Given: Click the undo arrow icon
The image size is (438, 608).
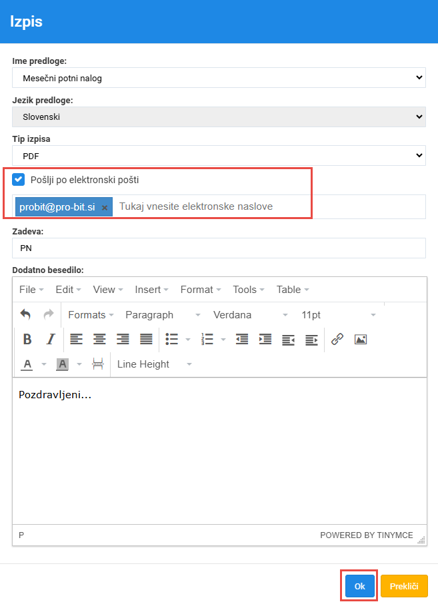Looking at the screenshot, I should tap(25, 314).
